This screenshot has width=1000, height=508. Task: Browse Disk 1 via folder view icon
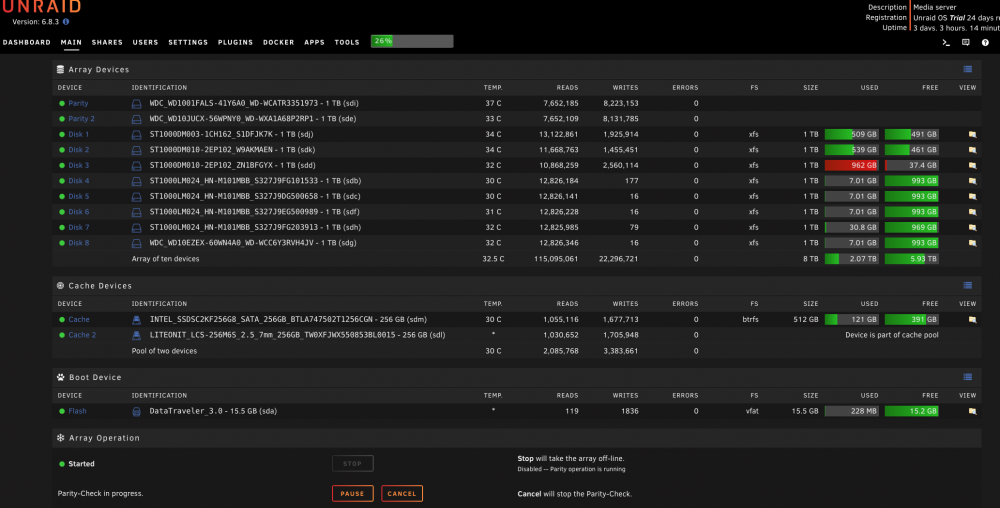tap(972, 134)
